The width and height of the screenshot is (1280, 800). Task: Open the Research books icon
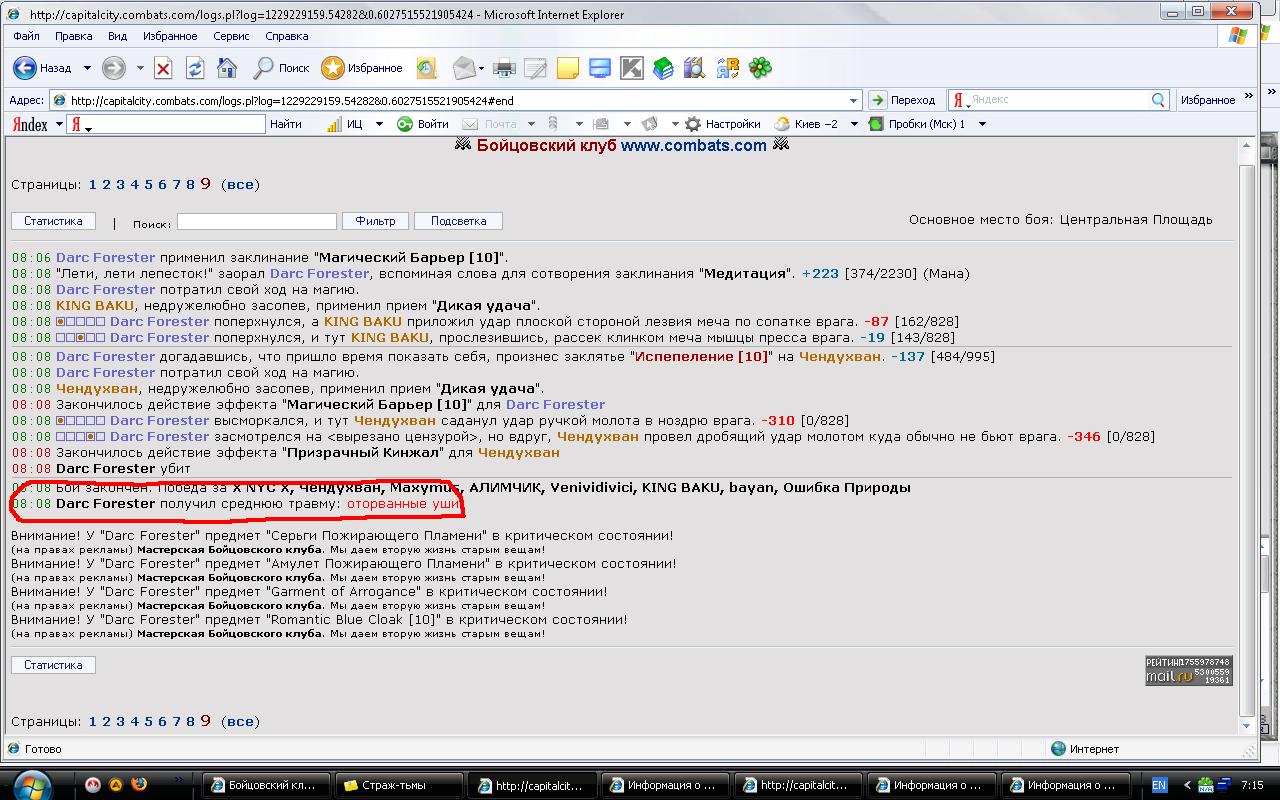(x=663, y=68)
